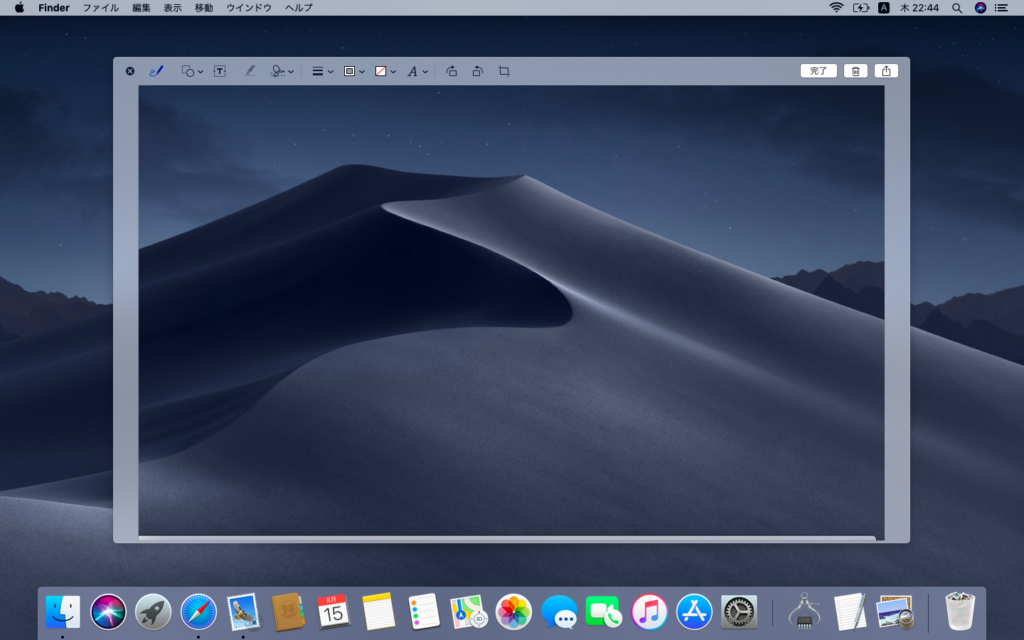The width and height of the screenshot is (1024, 640).
Task: Open battery status menu
Action: click(x=861, y=8)
